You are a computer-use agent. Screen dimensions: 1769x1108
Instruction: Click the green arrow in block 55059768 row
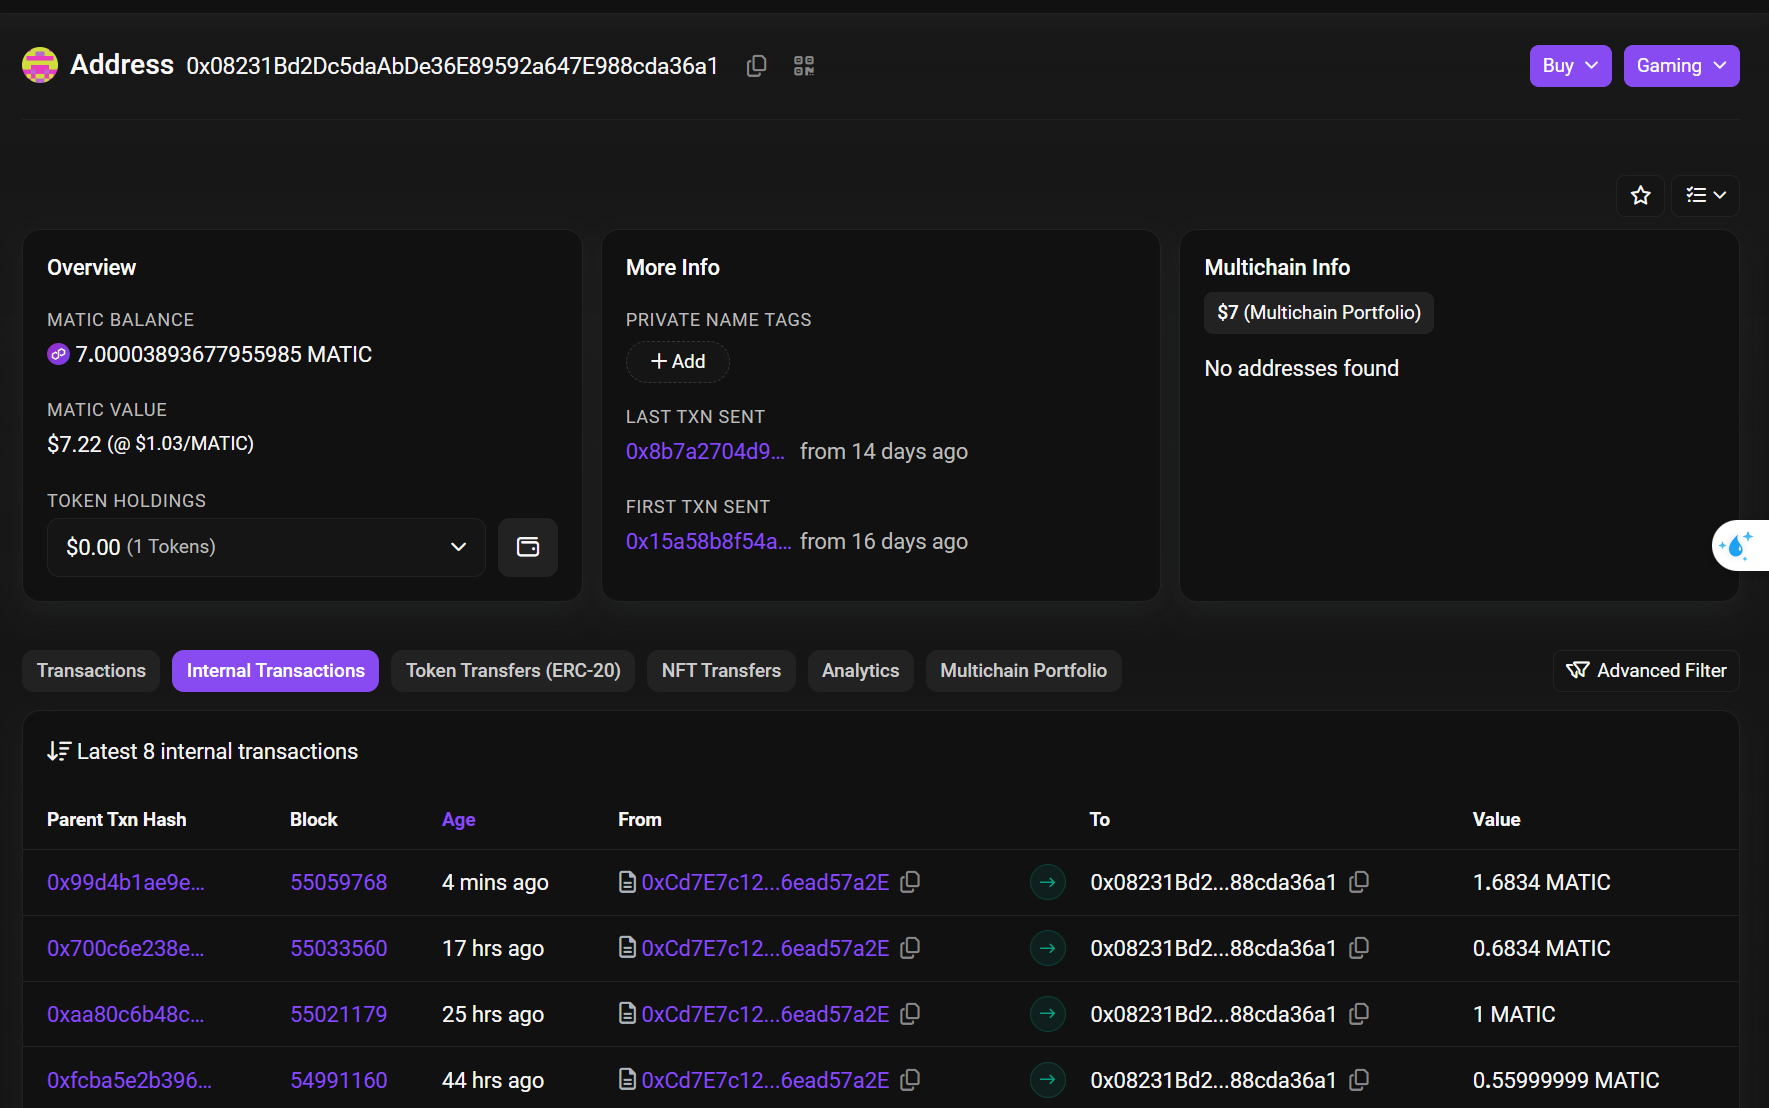tap(1047, 882)
